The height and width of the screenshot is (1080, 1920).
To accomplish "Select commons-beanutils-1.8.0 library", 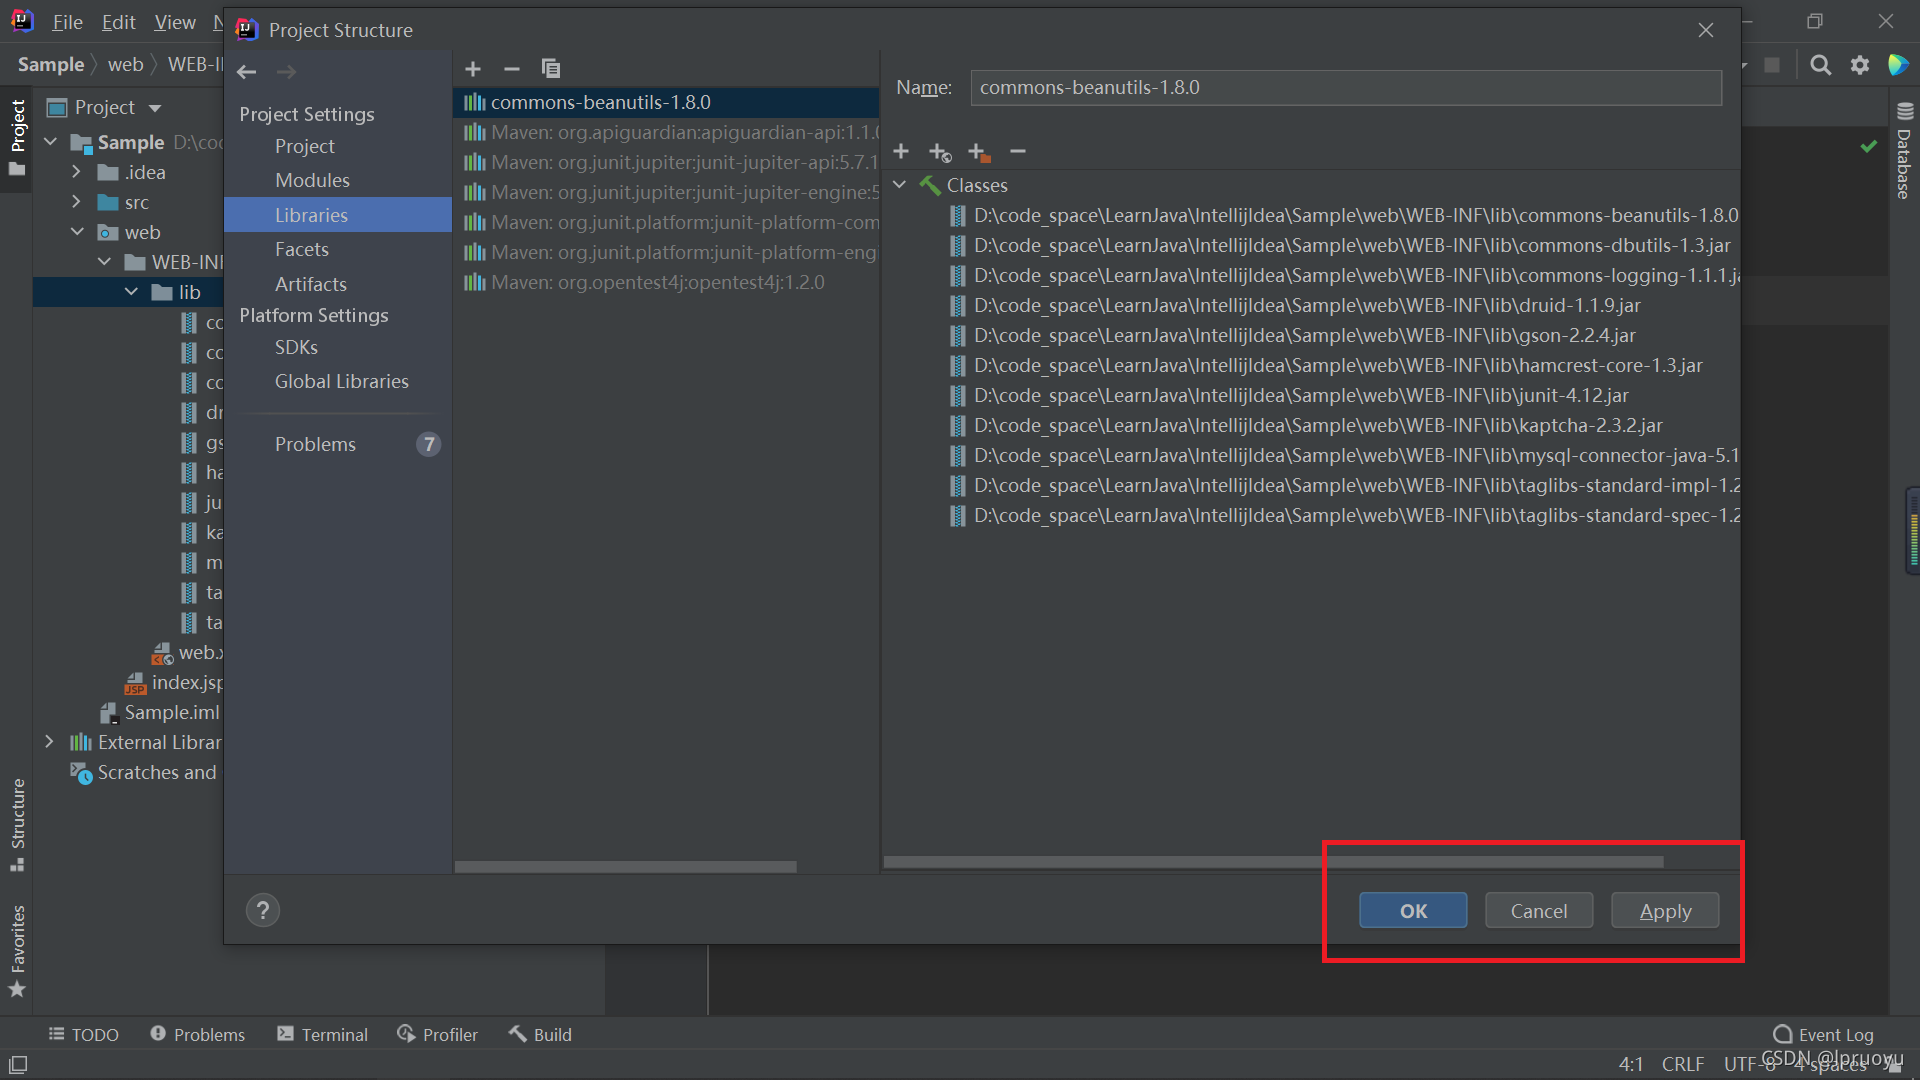I will pos(666,102).
